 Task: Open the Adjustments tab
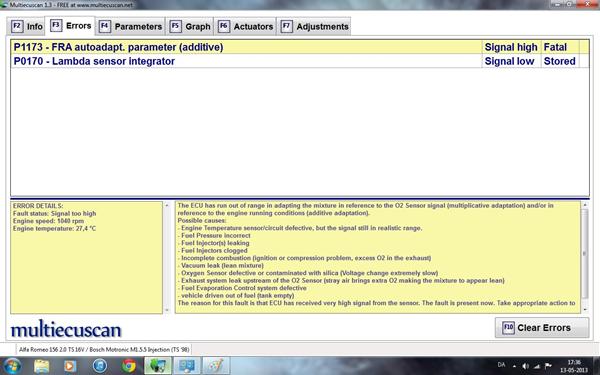click(x=314, y=26)
